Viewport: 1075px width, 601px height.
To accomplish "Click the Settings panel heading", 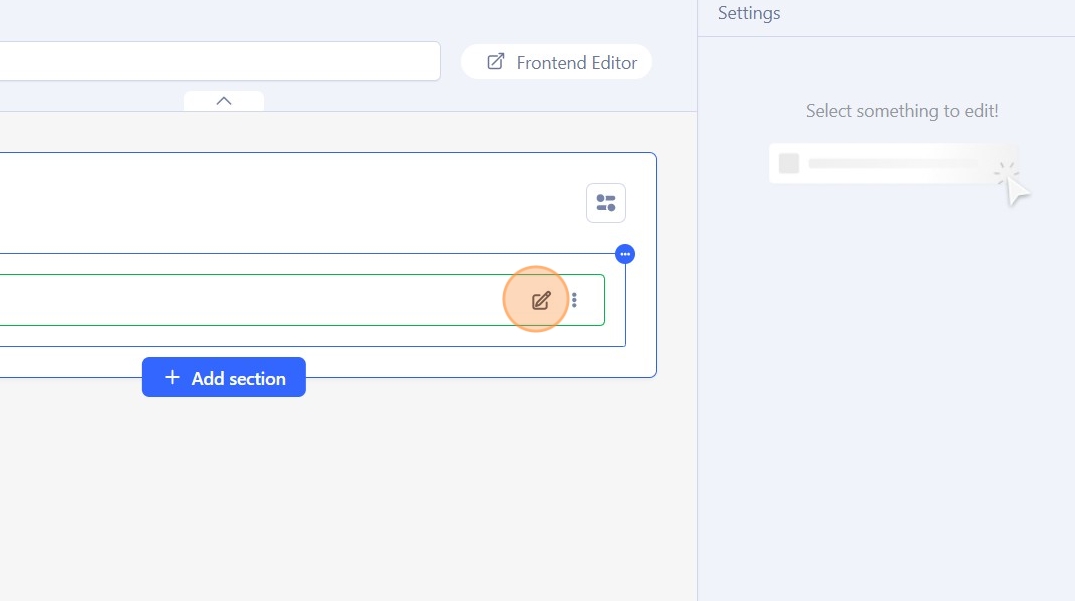I will [x=749, y=14].
